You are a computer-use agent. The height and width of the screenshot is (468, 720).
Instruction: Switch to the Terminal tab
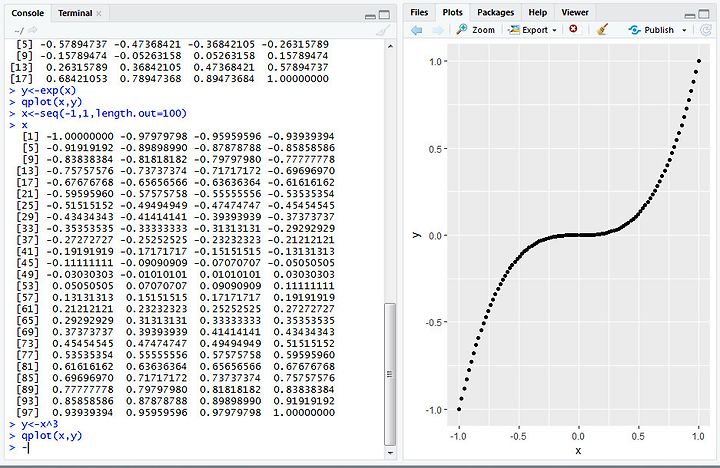tap(75, 13)
